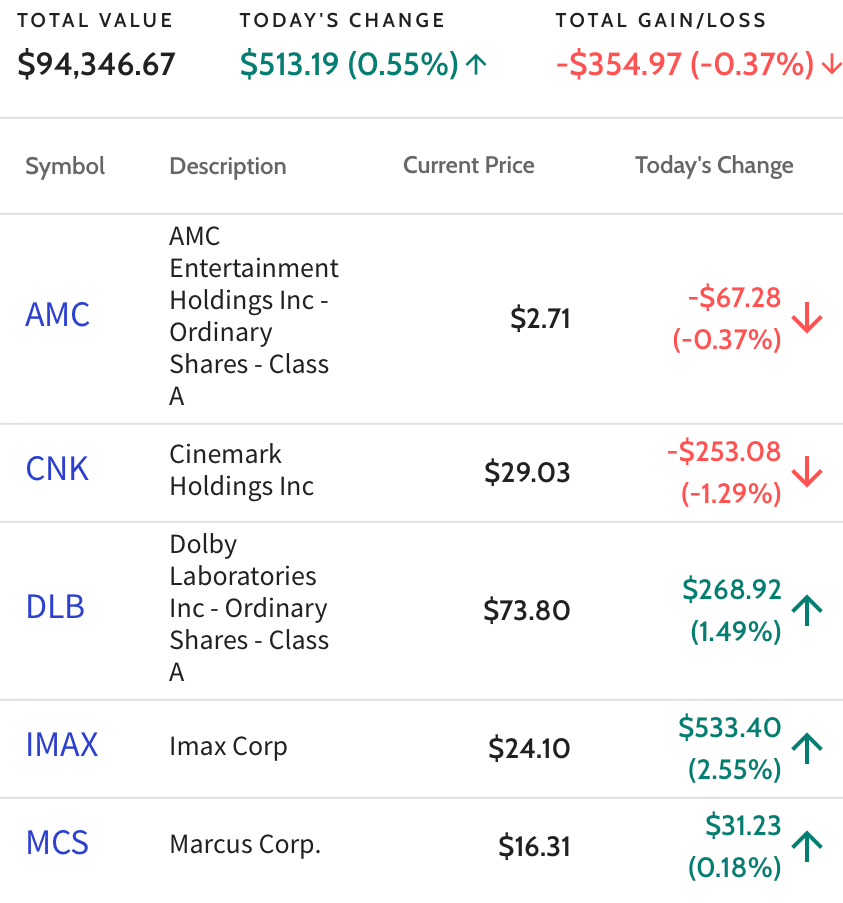
Task: Click the green up arrow for IMAX
Action: coord(807,748)
